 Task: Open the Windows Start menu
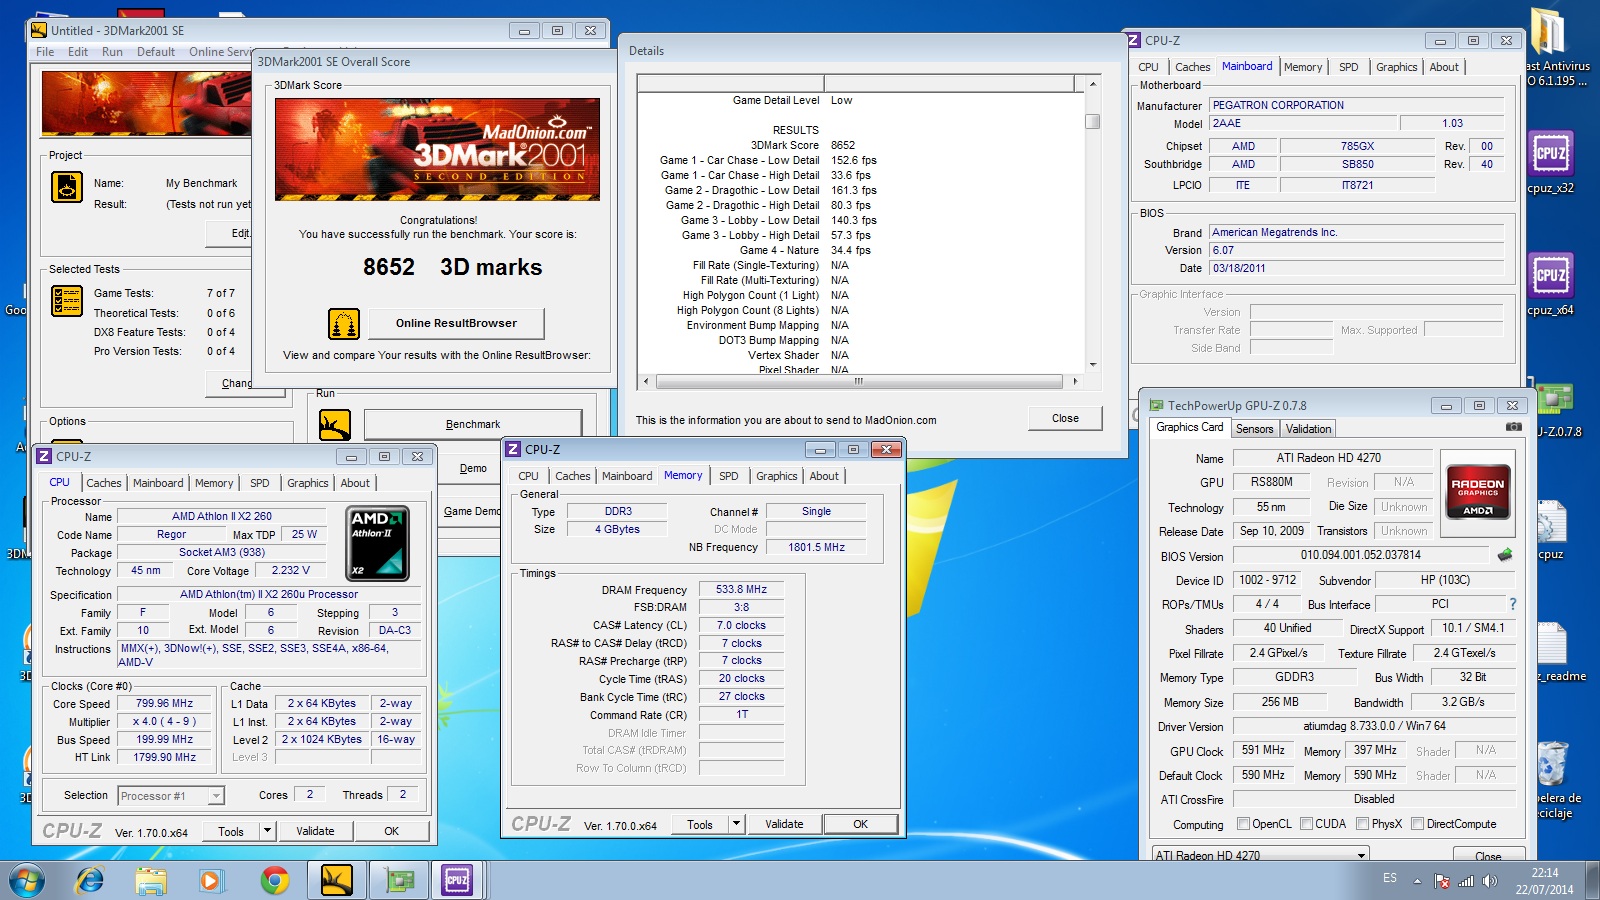pos(27,881)
